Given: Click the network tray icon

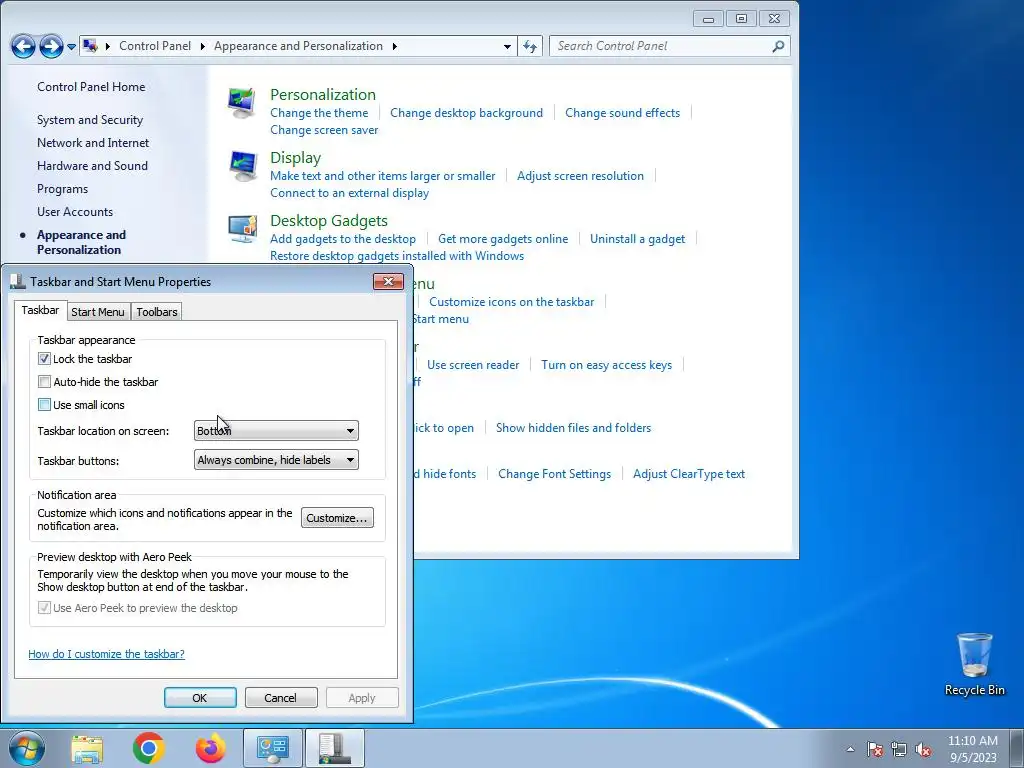Looking at the screenshot, I should 899,749.
